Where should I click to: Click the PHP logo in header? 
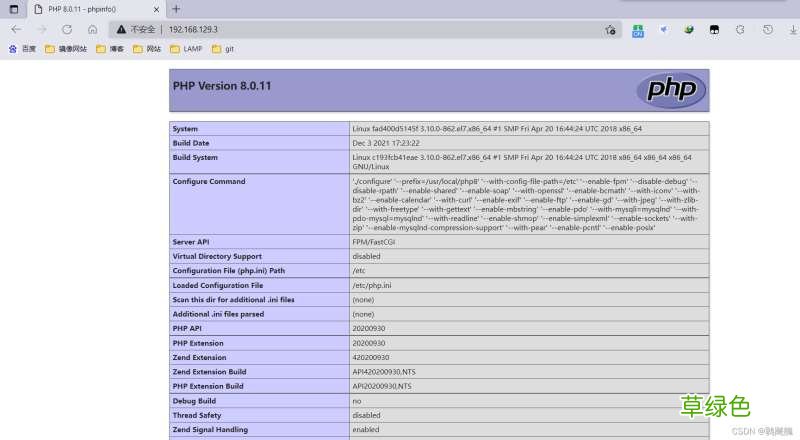pyautogui.click(x=671, y=90)
